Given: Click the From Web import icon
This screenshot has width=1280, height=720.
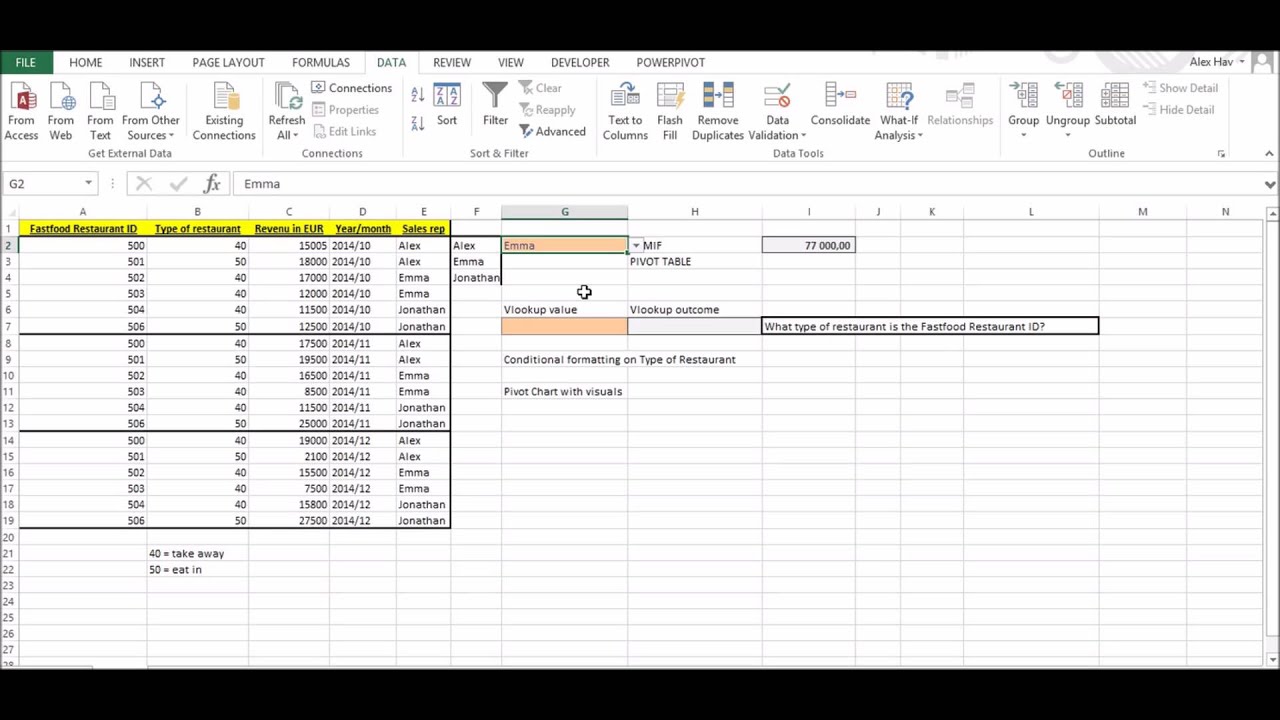Looking at the screenshot, I should [x=61, y=112].
